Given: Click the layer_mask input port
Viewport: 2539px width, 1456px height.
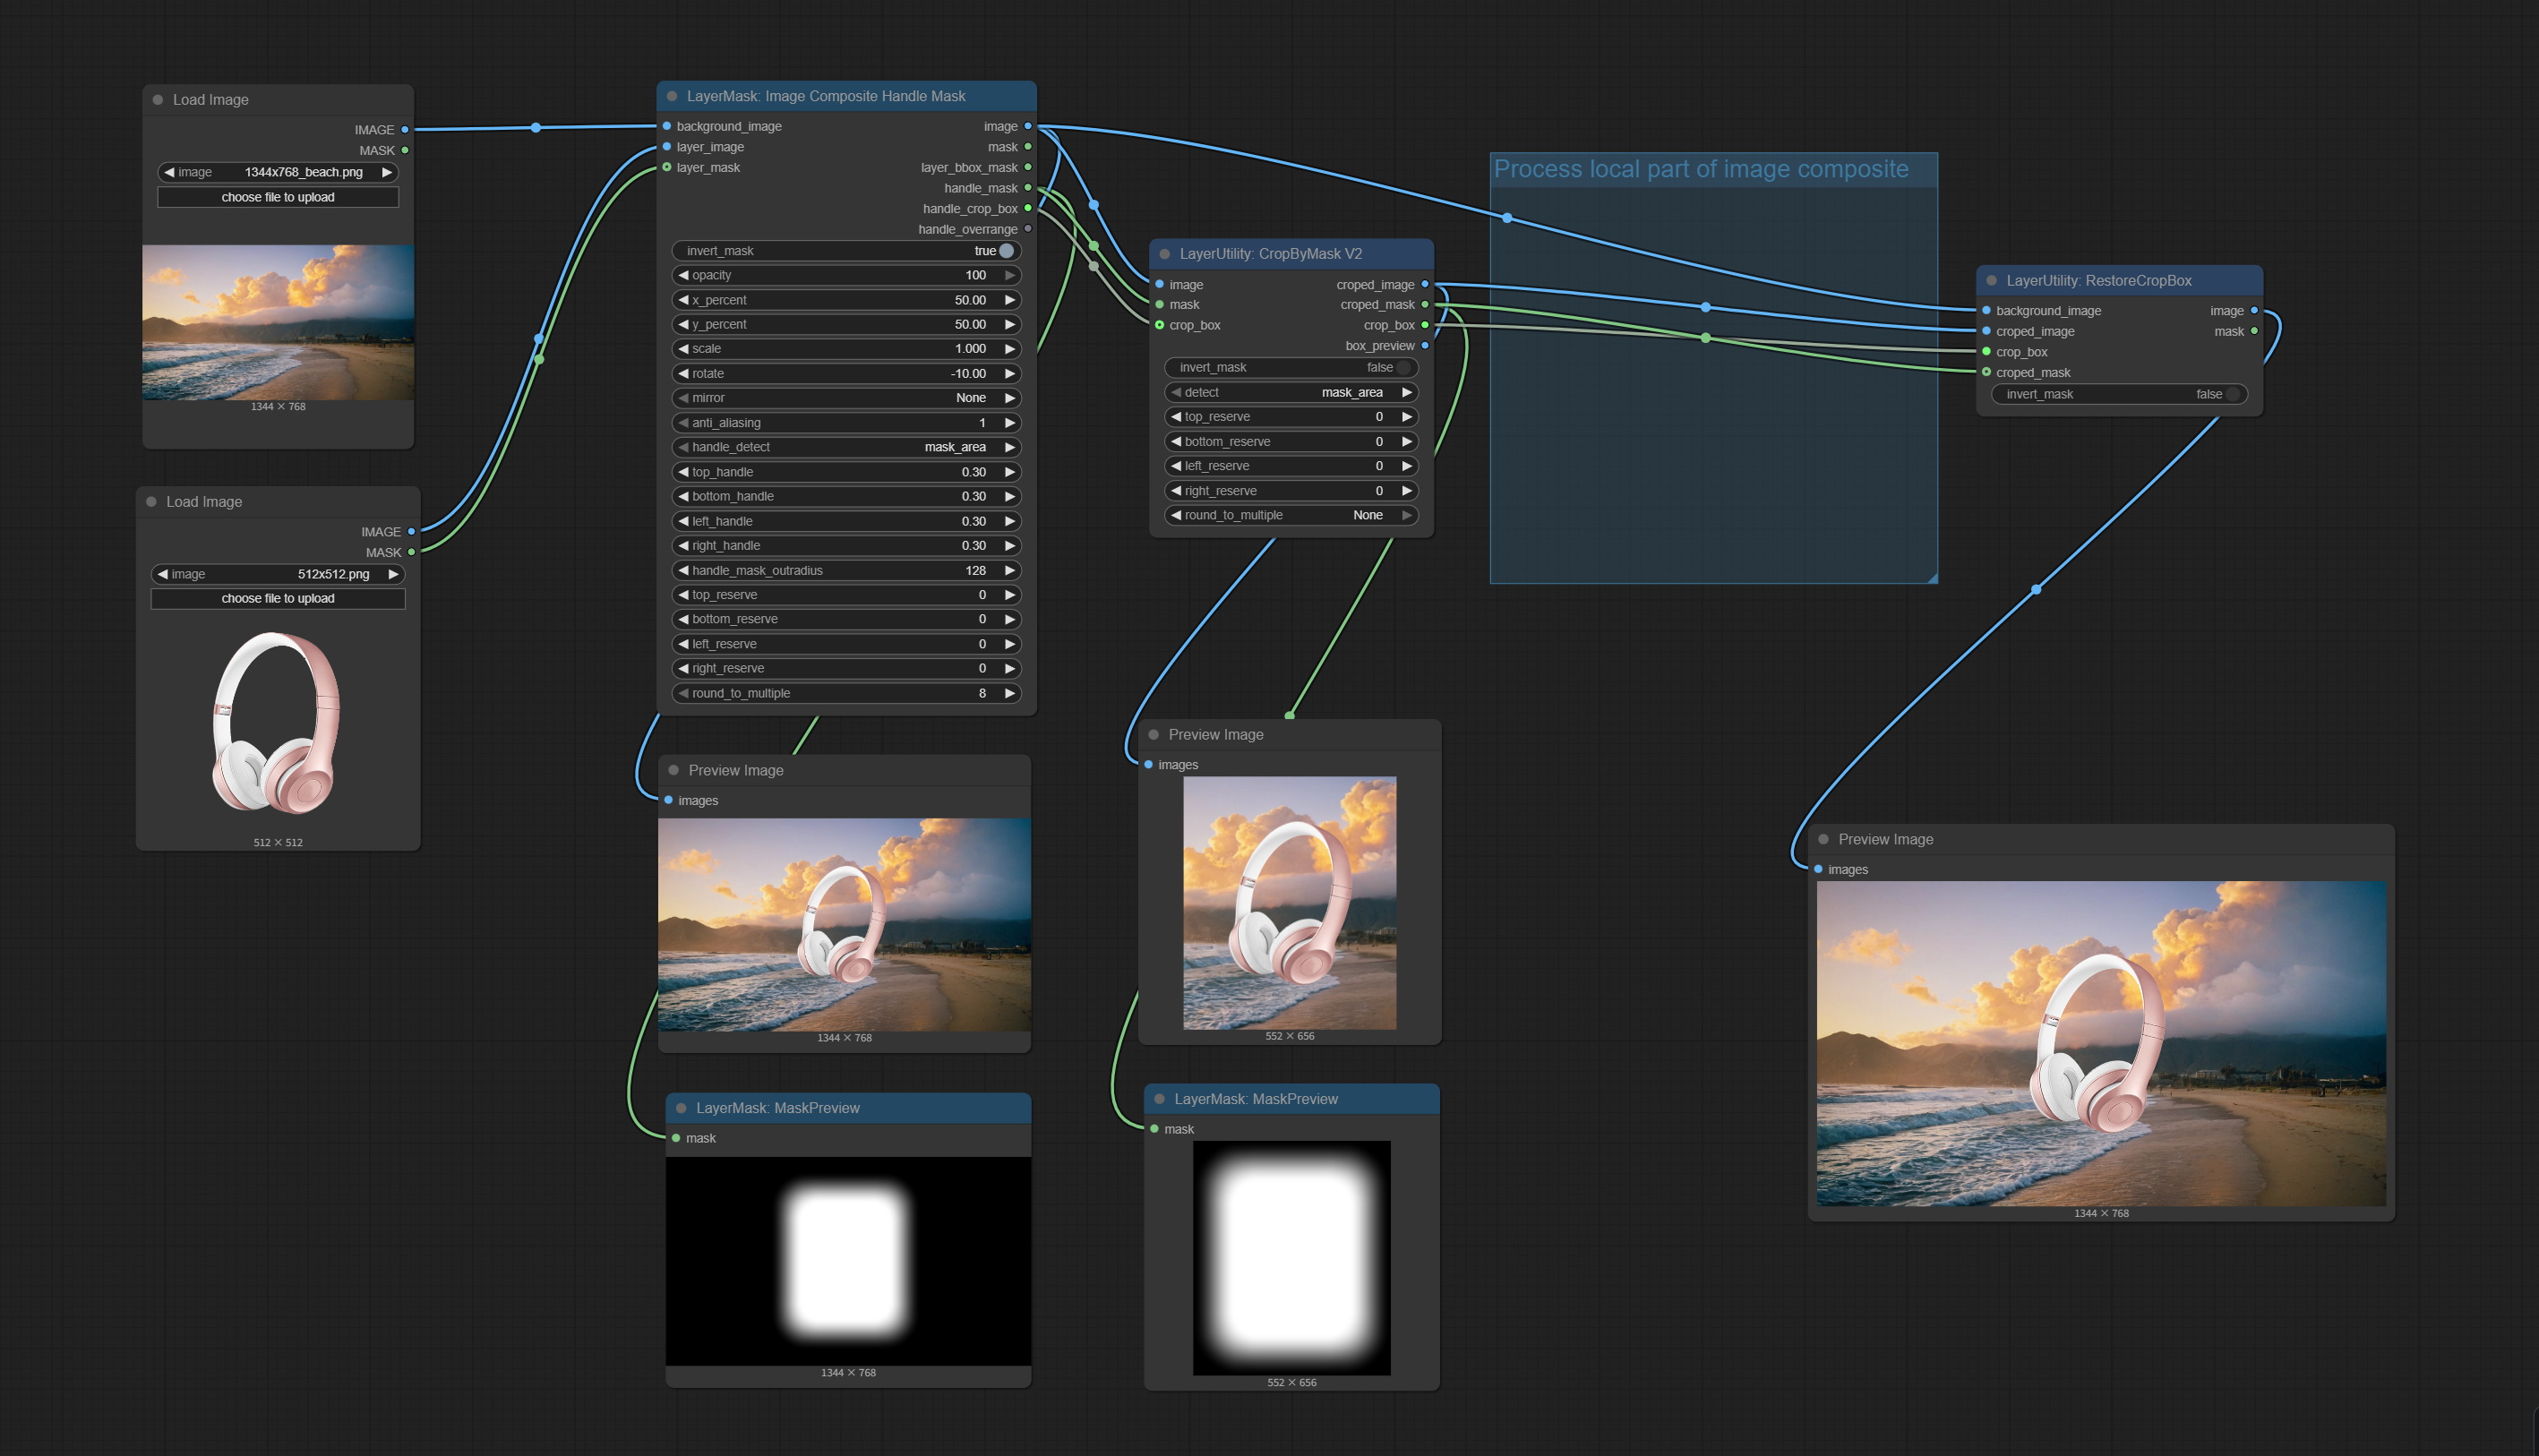Looking at the screenshot, I should 667,167.
